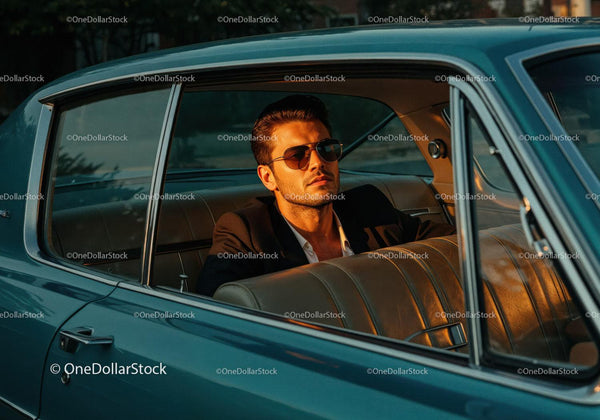600x420 pixels.
Task: Click the door keyhole below the handle
Action: tap(65, 378)
